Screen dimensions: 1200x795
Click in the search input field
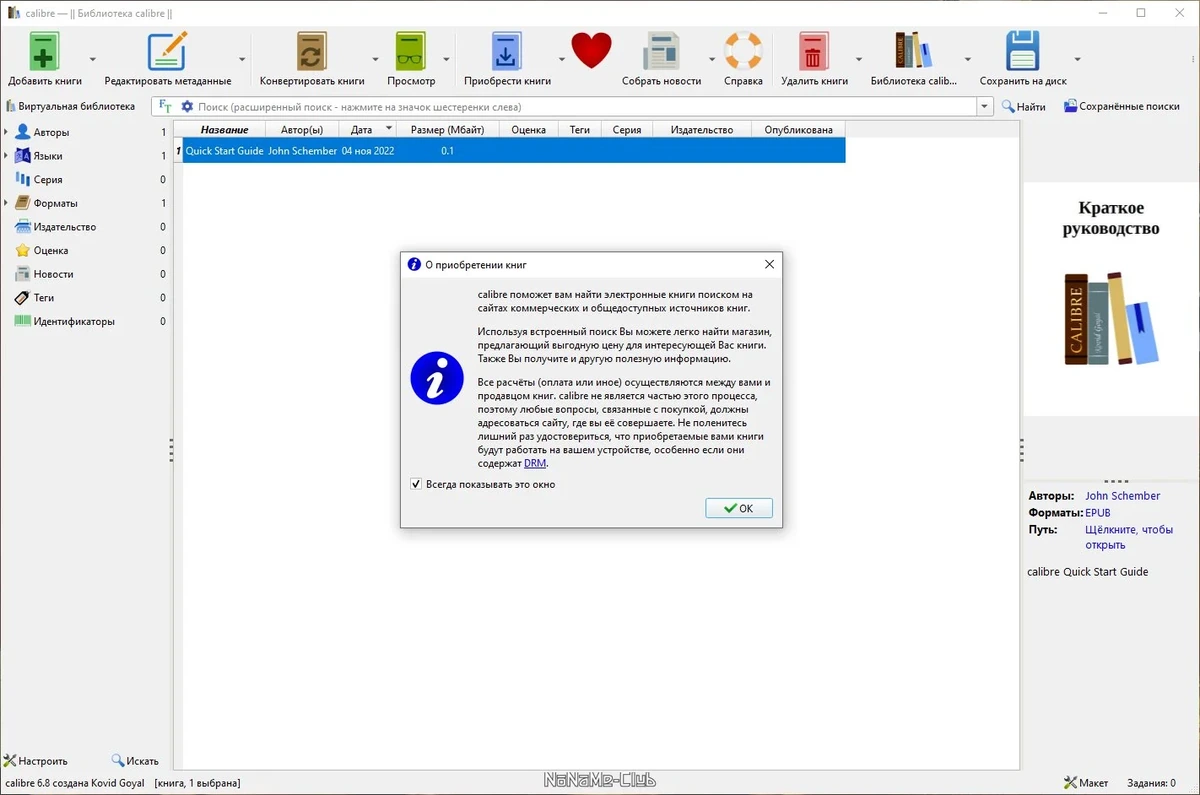(585, 106)
